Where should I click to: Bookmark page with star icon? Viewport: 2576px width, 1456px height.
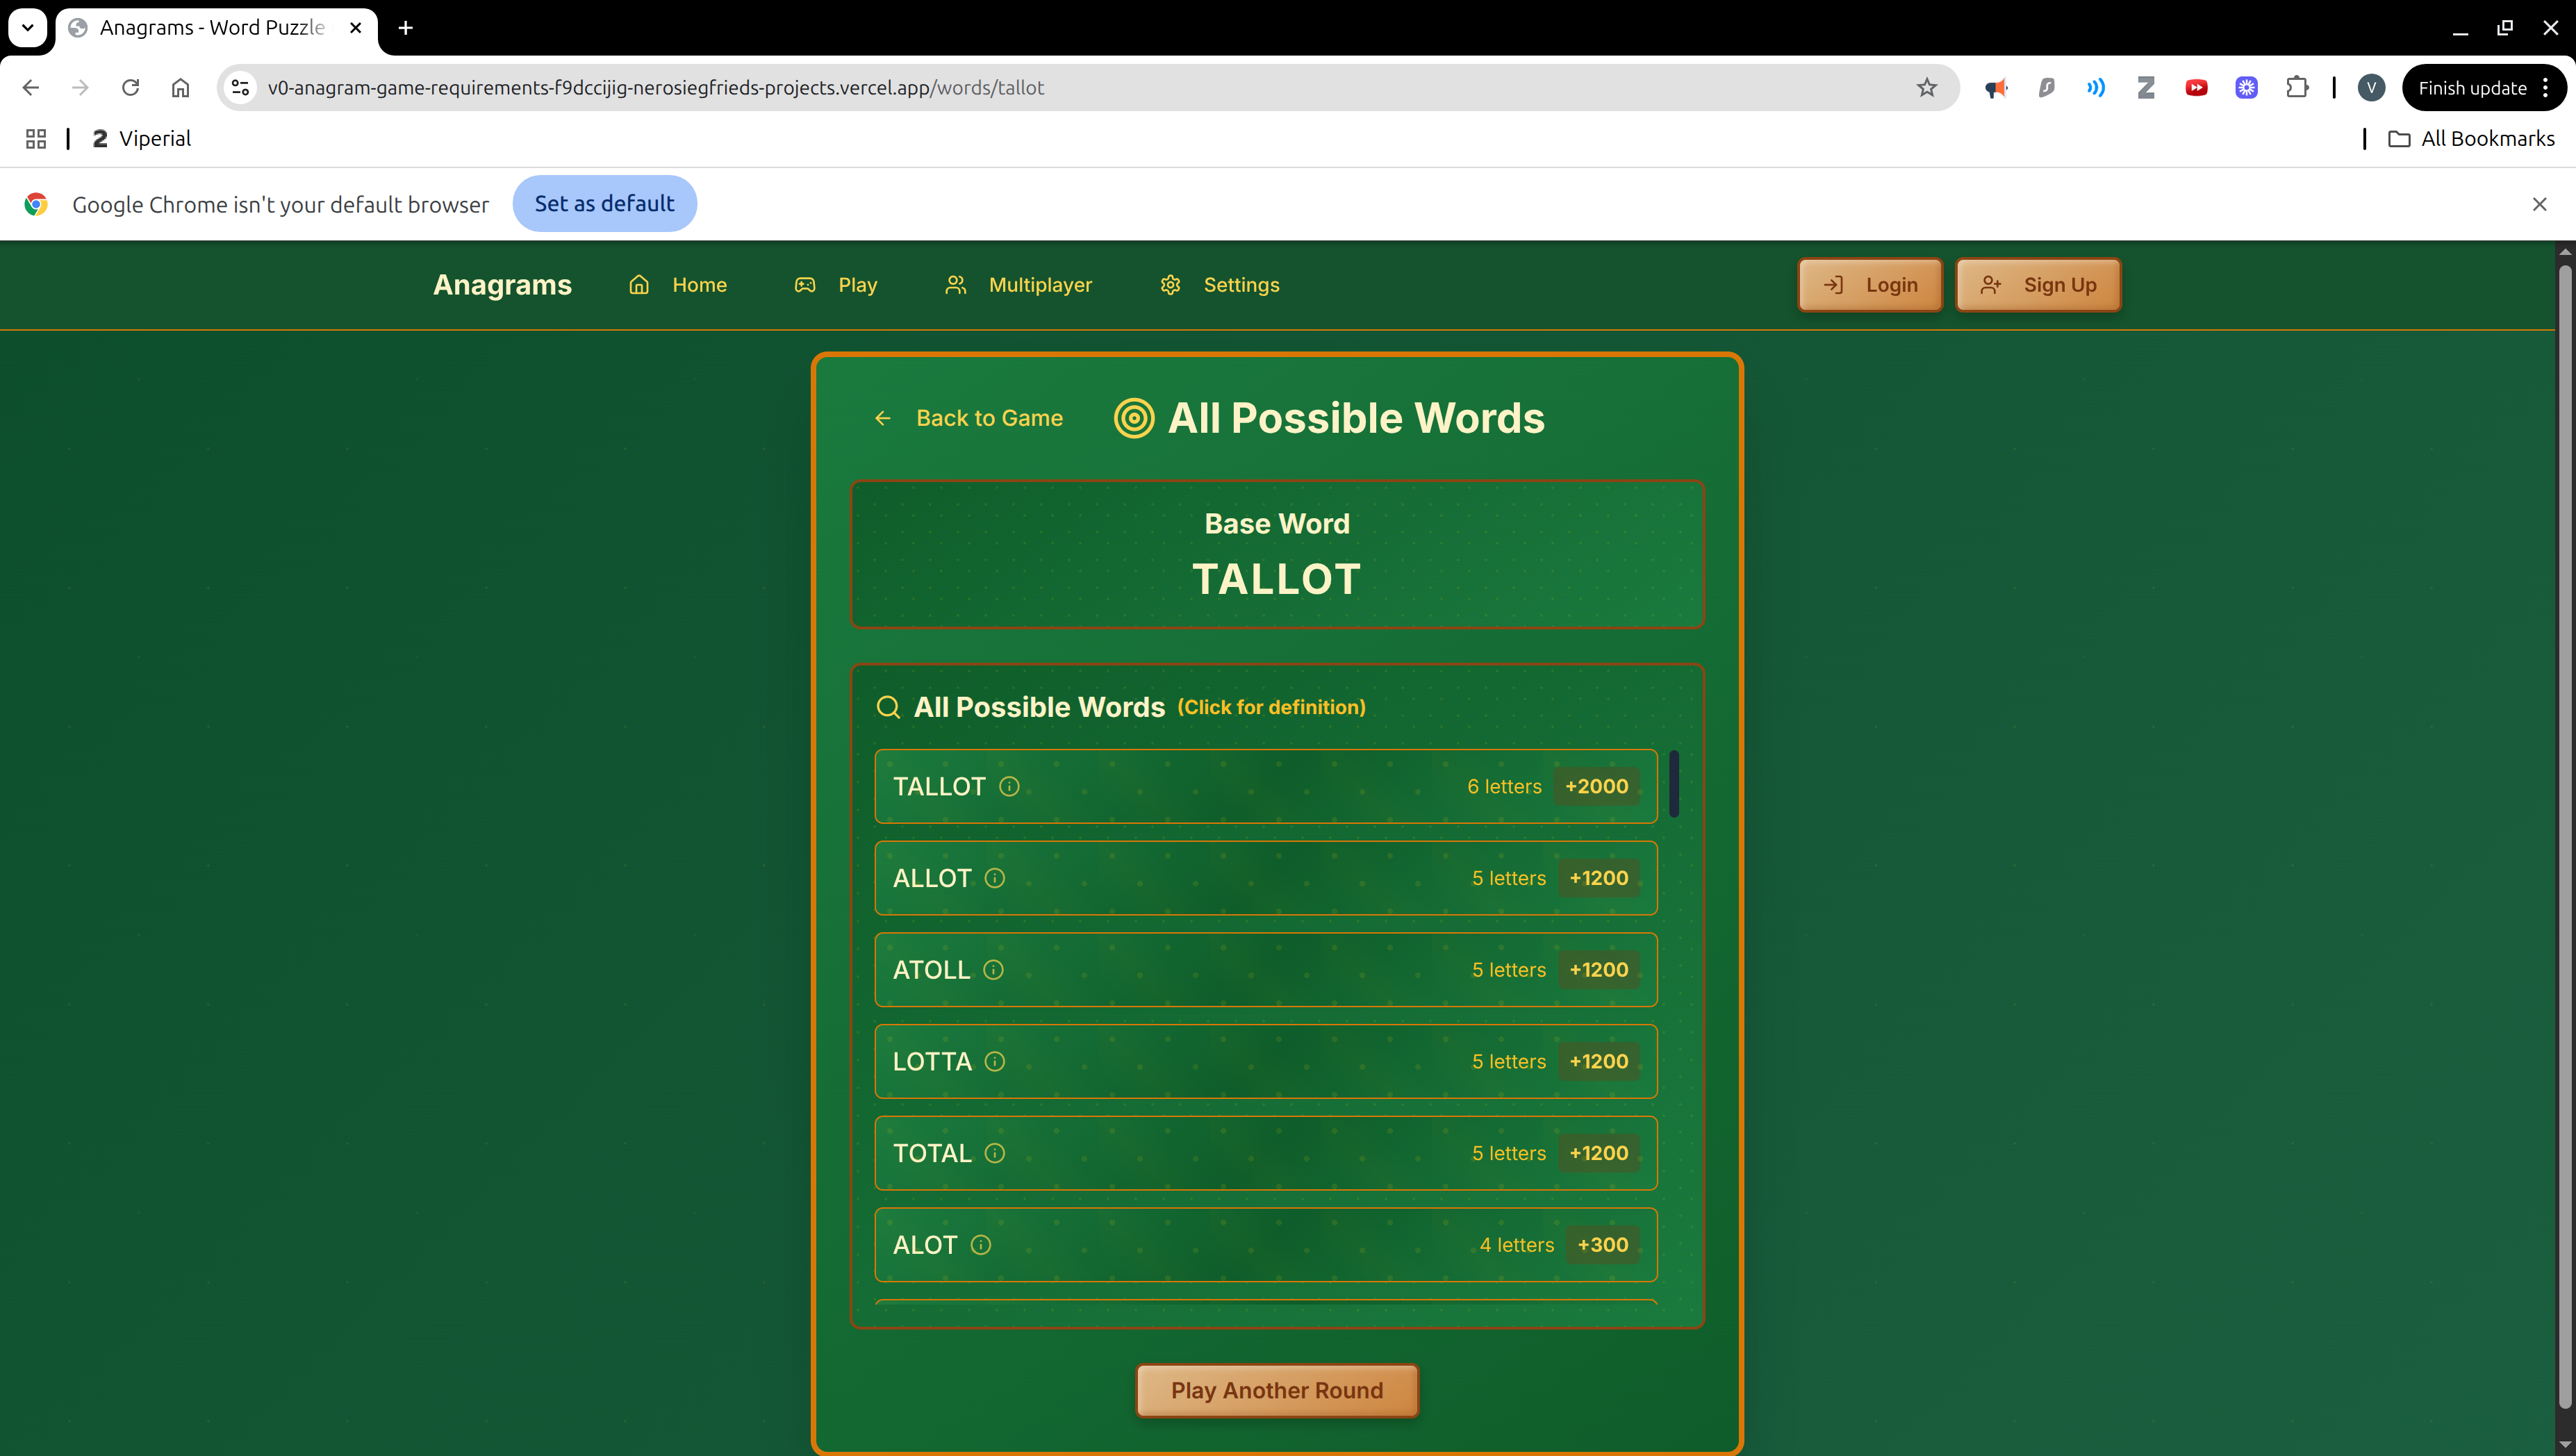(1926, 88)
